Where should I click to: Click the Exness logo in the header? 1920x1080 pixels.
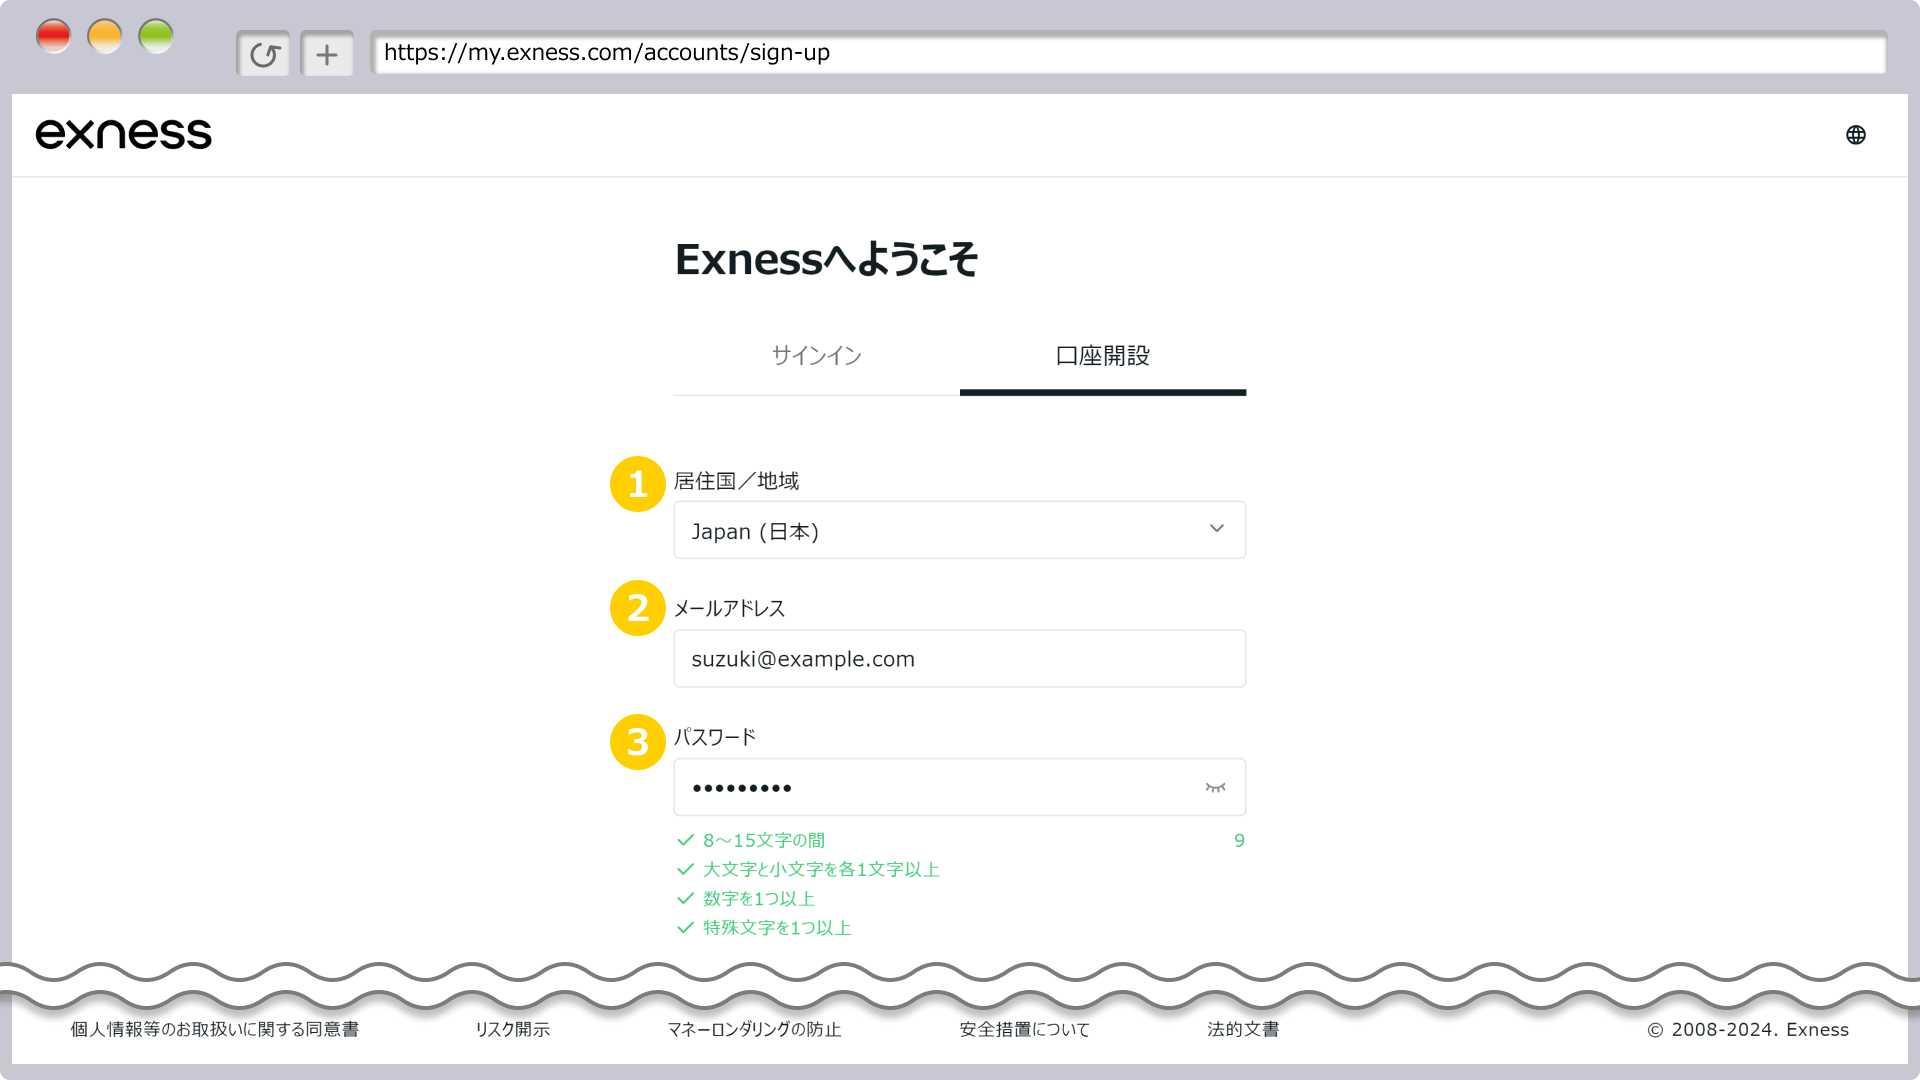(x=124, y=134)
